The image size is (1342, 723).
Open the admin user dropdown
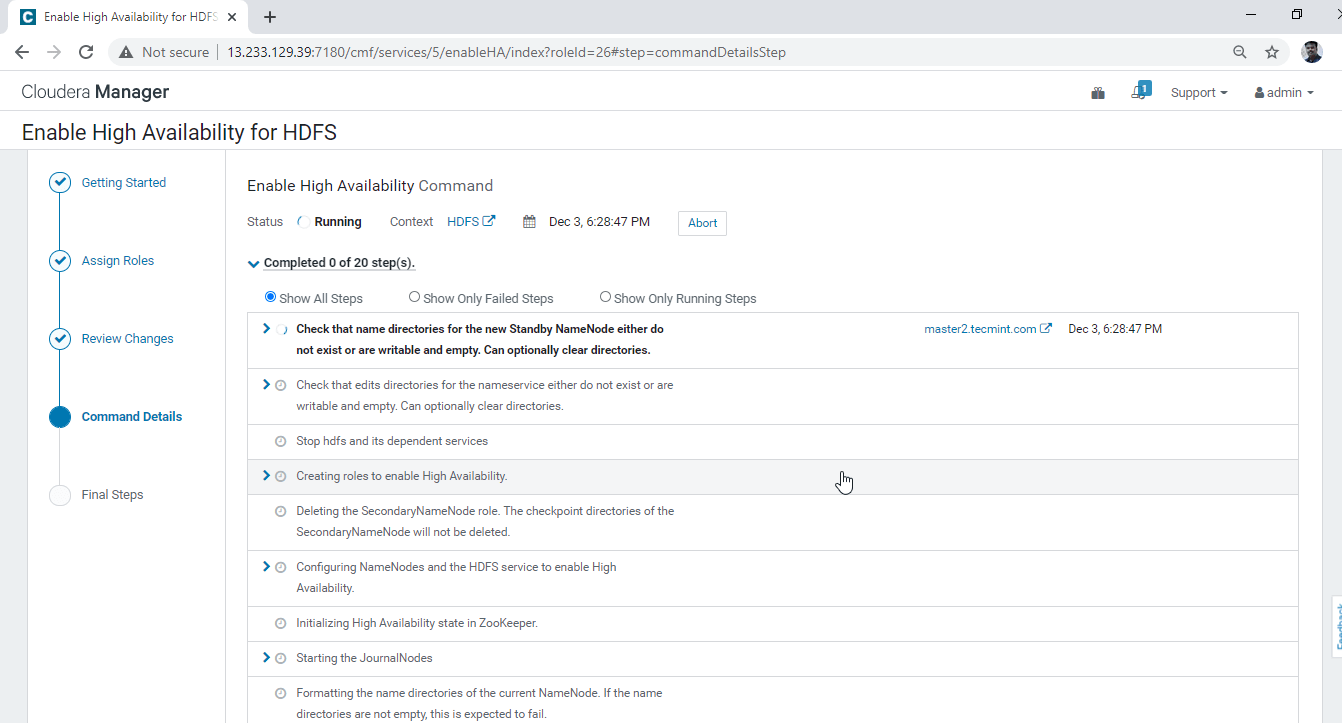click(x=1284, y=93)
